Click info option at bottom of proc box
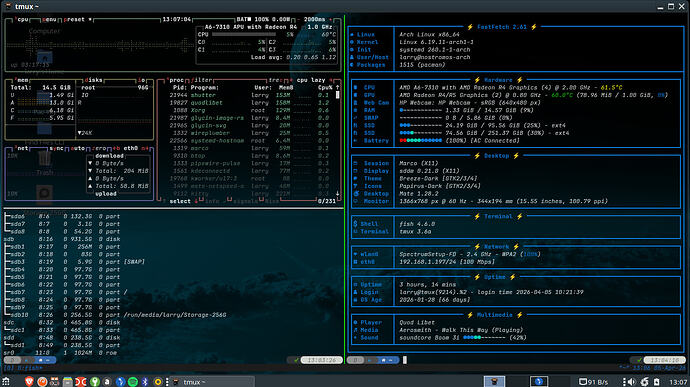690x387 pixels. click(212, 201)
